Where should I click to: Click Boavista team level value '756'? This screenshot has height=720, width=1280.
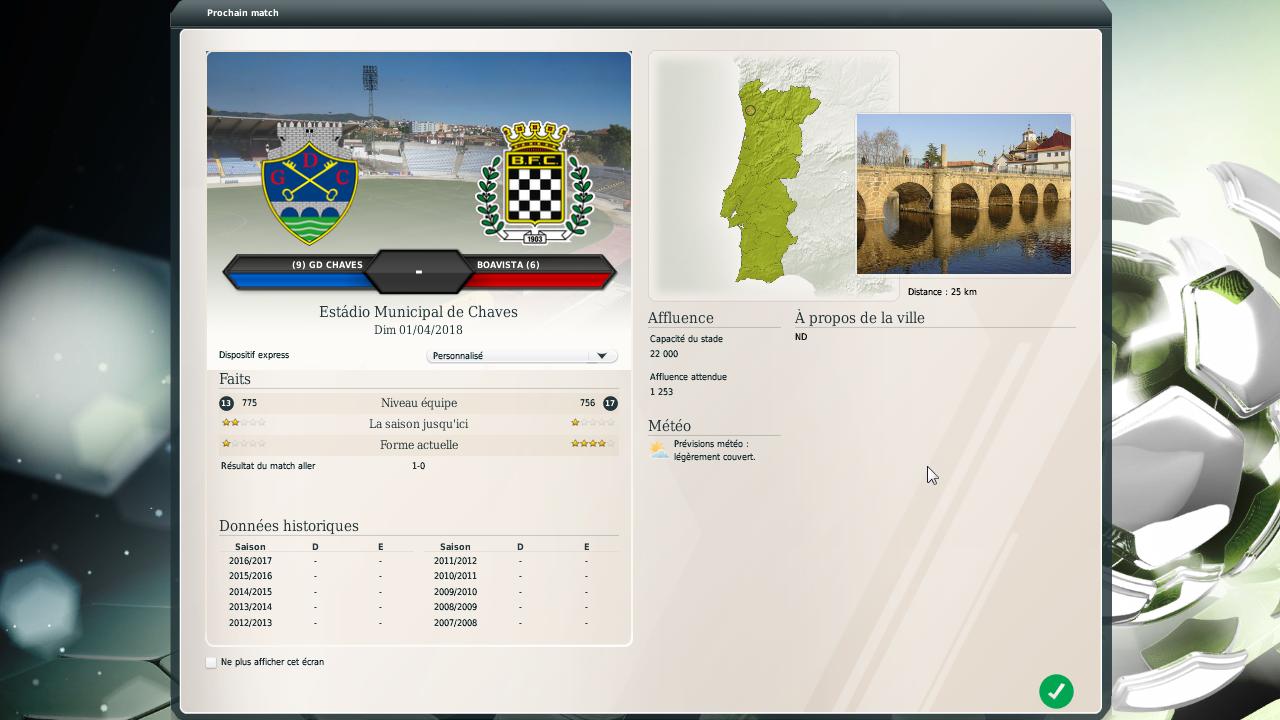587,403
